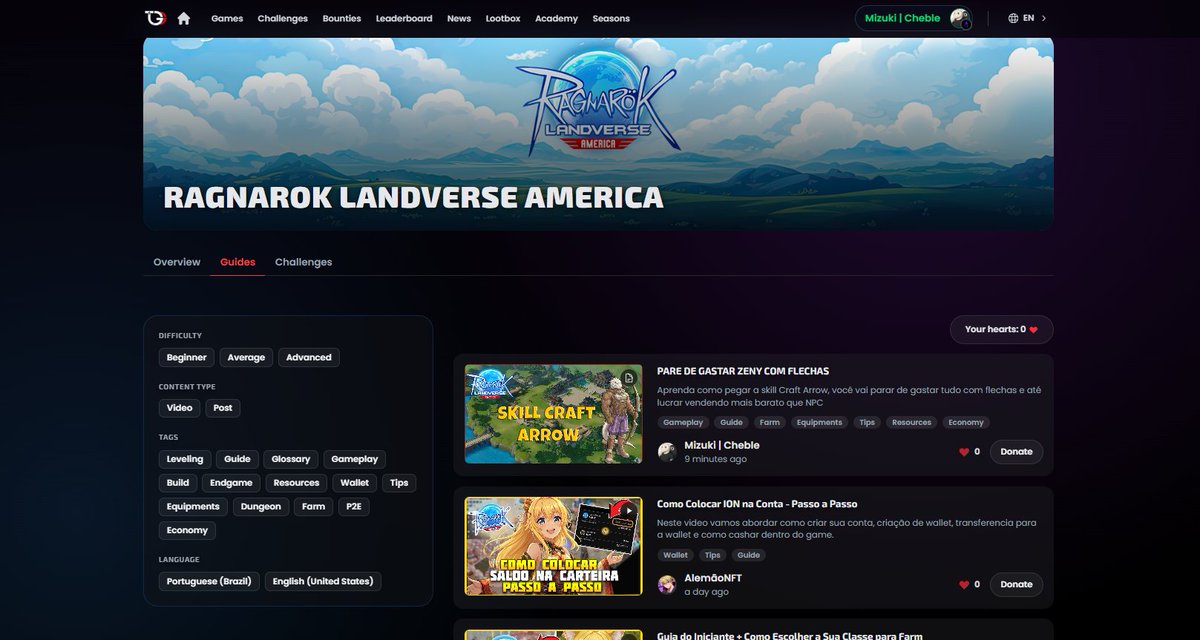This screenshot has height=640, width=1200.
Task: Filter by Portuguese (Brazil) language
Action: pyautogui.click(x=210, y=581)
